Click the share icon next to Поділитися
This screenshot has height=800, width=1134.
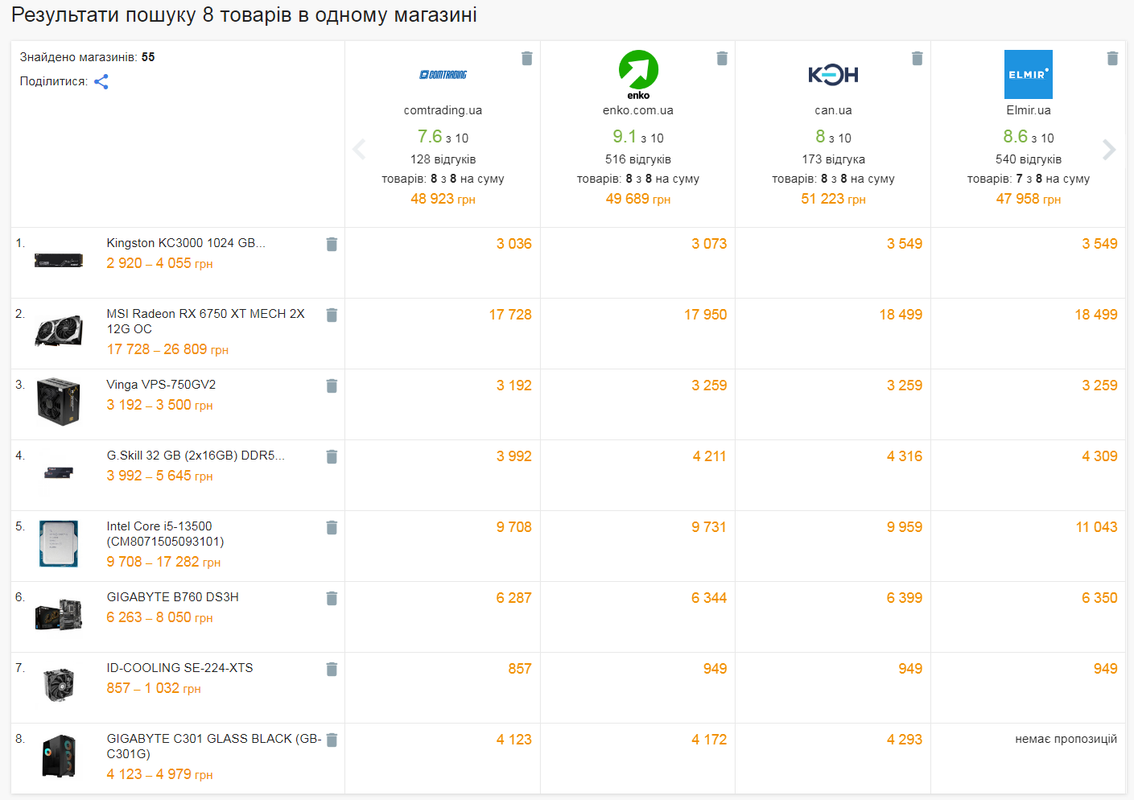pos(101,82)
